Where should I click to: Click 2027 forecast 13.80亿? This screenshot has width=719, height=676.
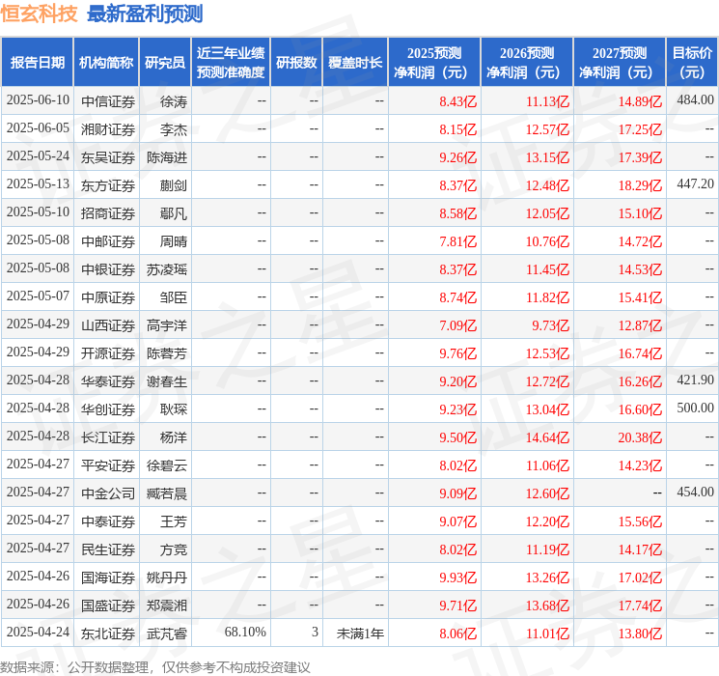[640, 634]
